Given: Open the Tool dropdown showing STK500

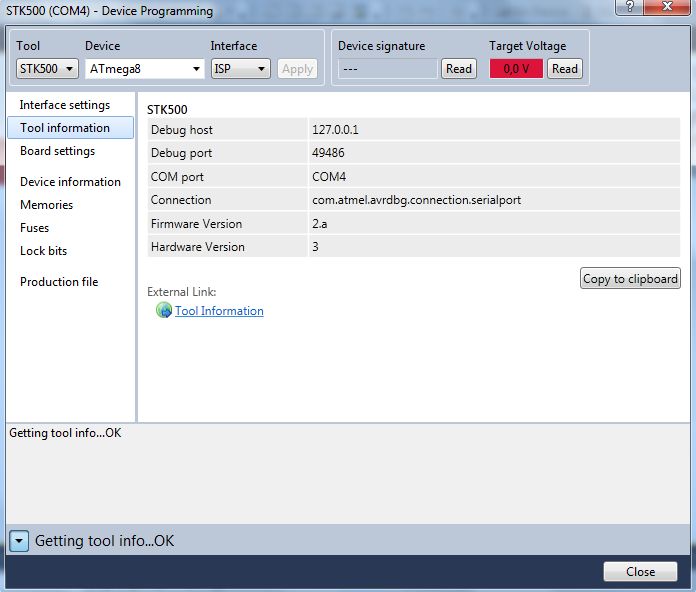Looking at the screenshot, I should (x=47, y=69).
